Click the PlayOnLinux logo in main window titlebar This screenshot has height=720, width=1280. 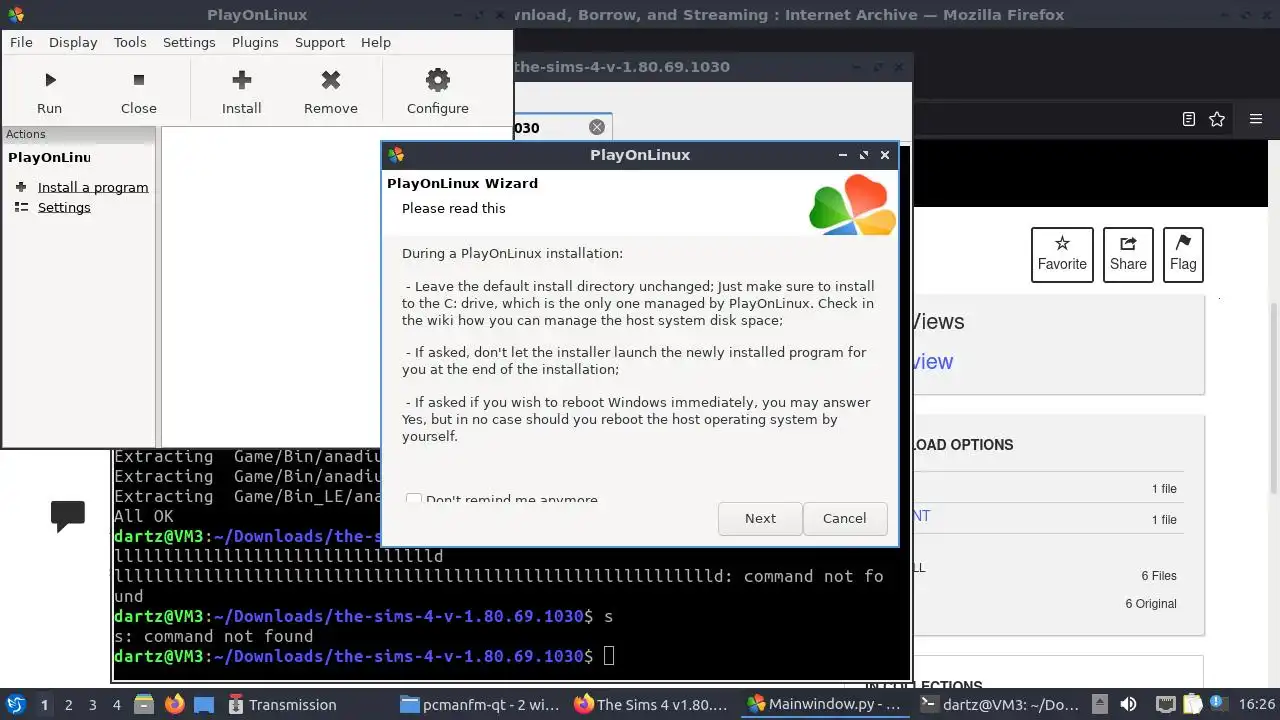tap(15, 14)
